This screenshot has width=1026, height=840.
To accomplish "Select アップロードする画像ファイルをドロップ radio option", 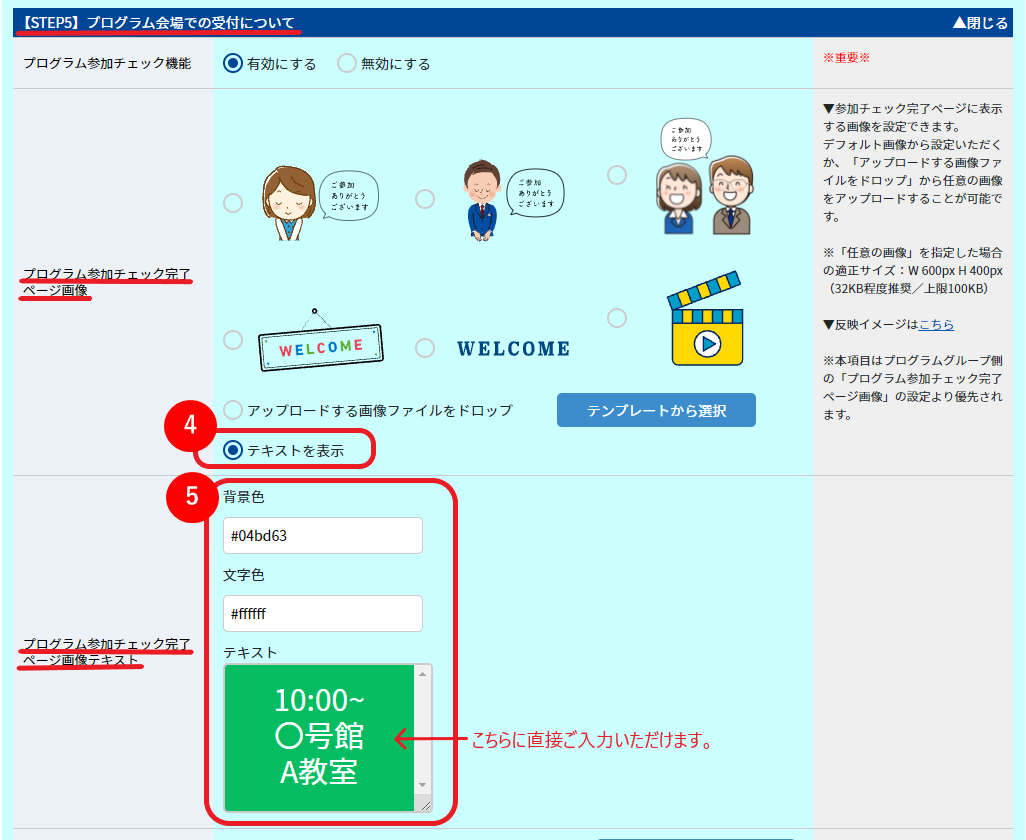I will pos(233,410).
